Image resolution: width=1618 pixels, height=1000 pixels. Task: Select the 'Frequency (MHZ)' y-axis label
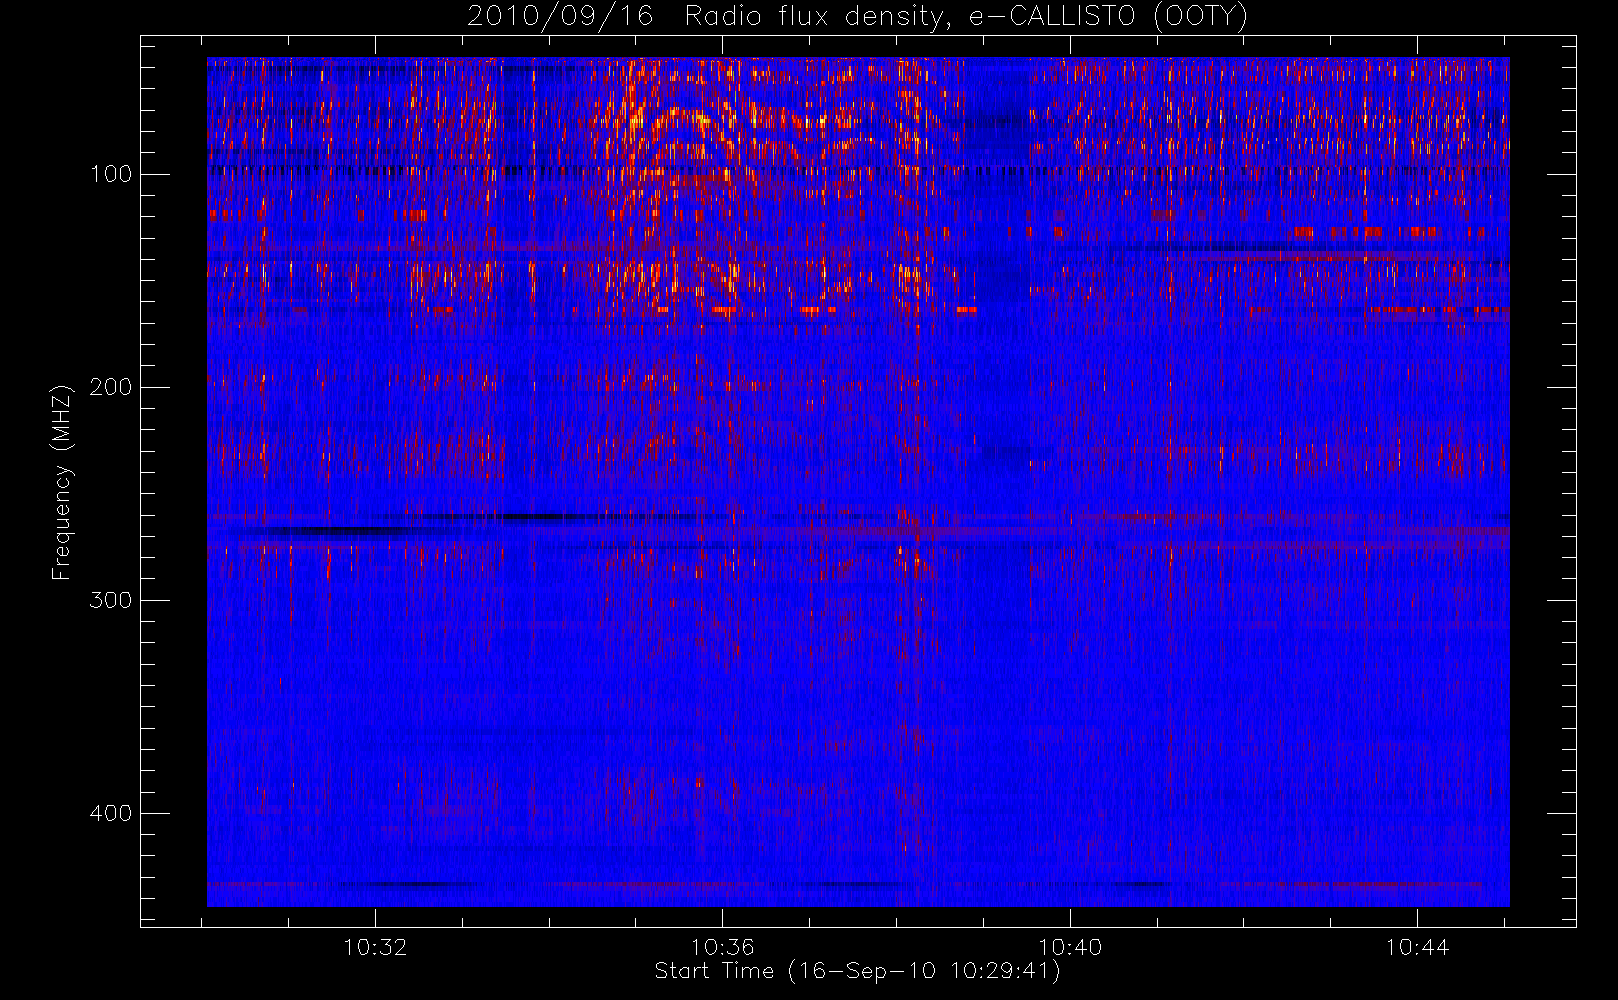62,481
